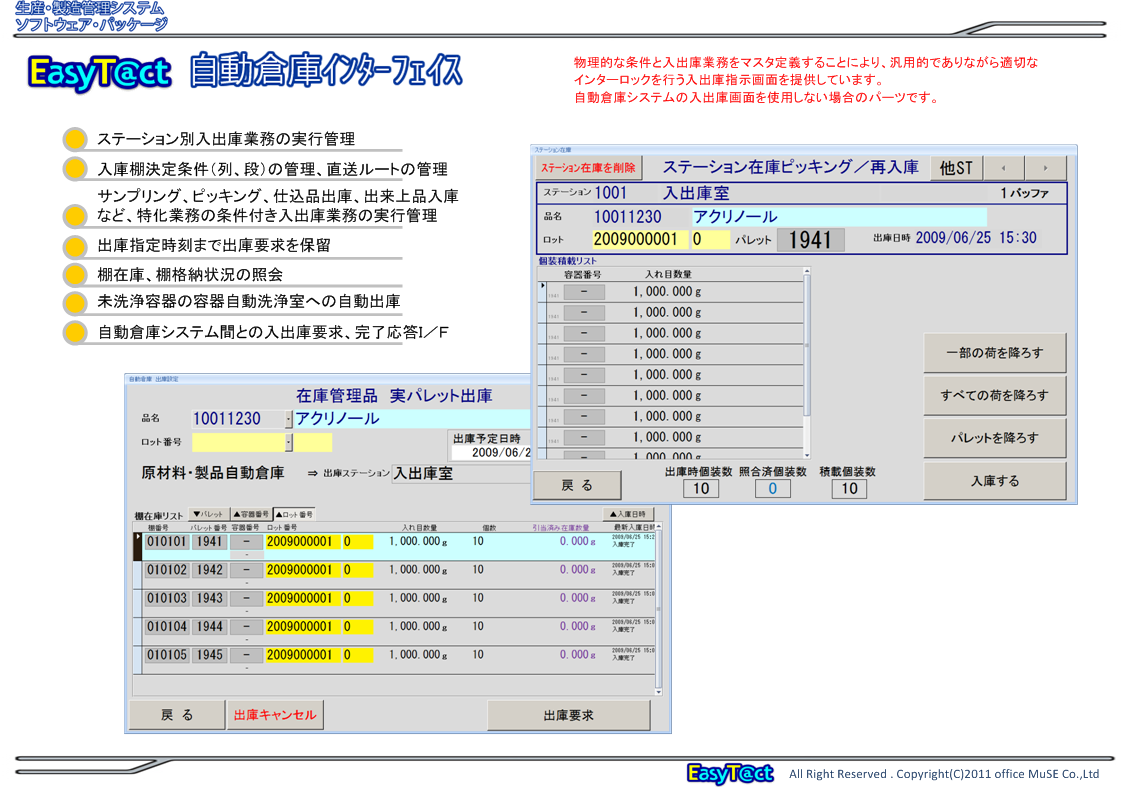Open the ロット番号 dropdown arrow

coord(289,442)
